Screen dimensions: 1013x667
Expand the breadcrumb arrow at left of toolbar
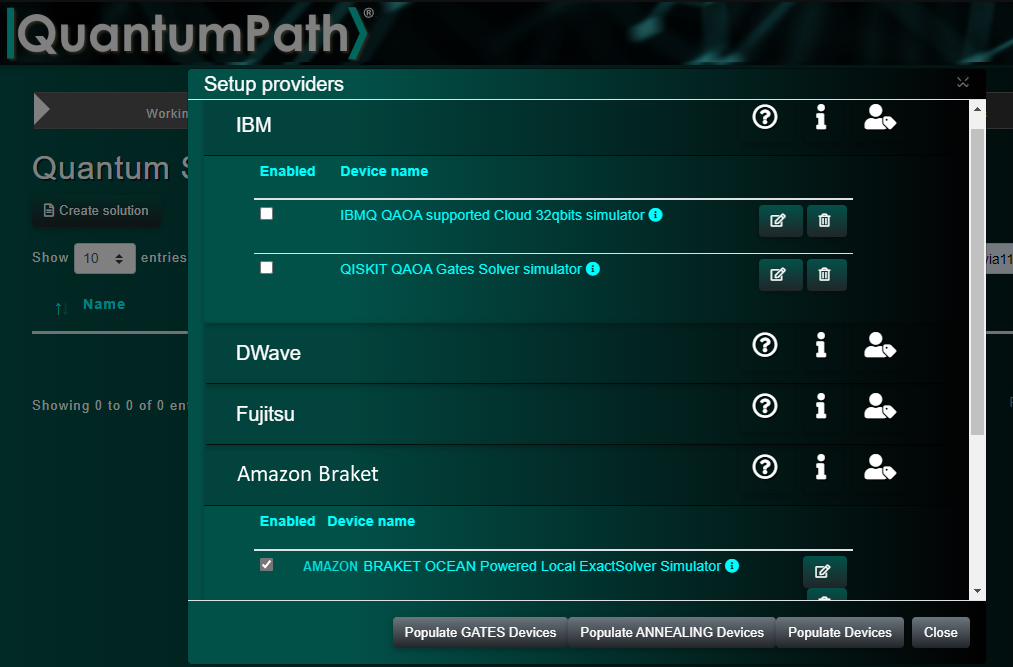click(42, 109)
